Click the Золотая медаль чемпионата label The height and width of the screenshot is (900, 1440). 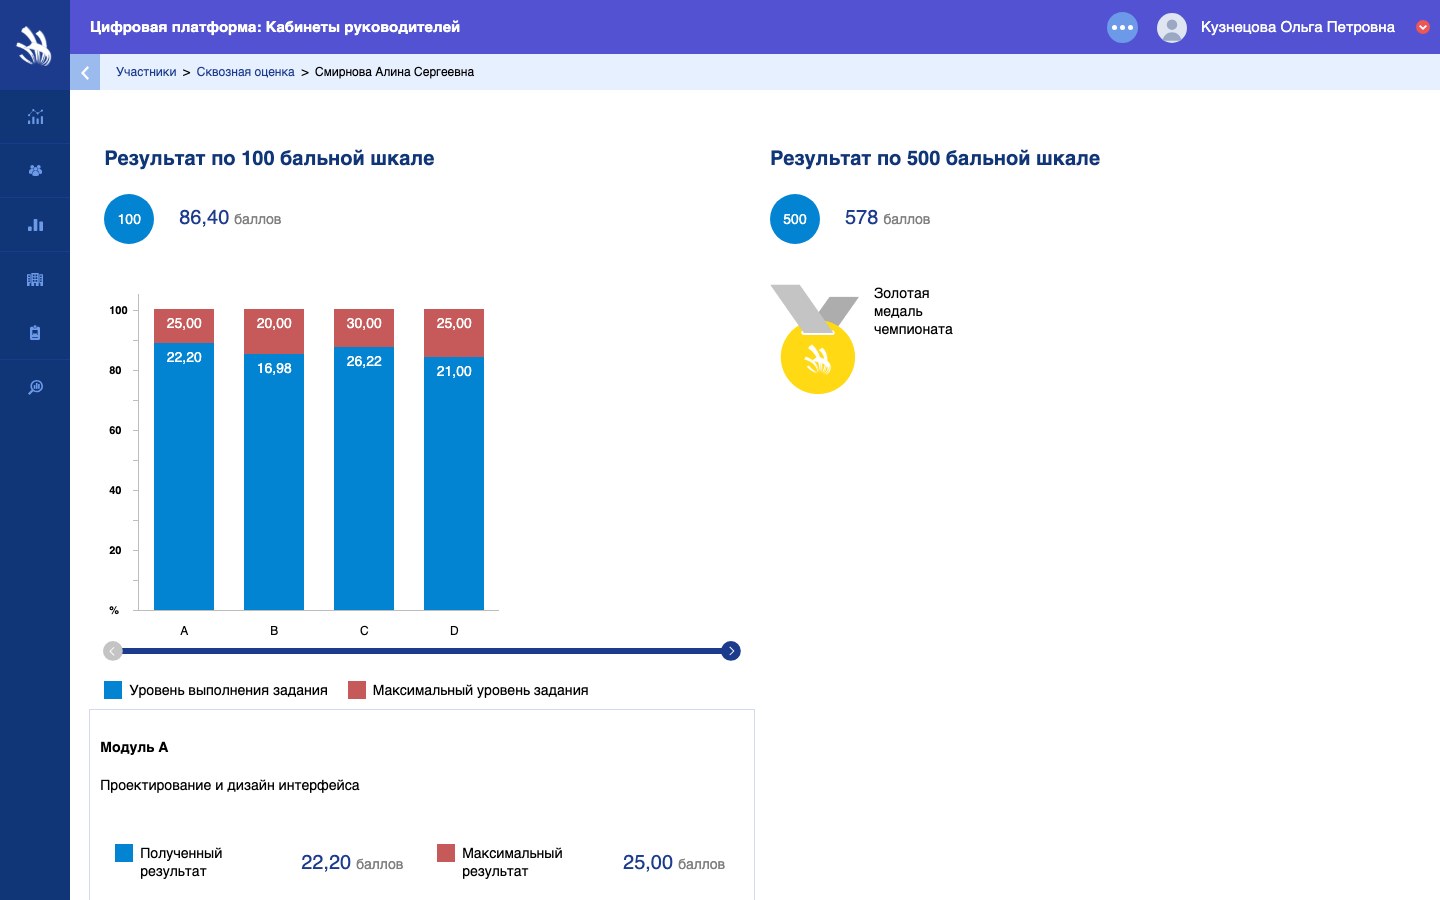(913, 311)
